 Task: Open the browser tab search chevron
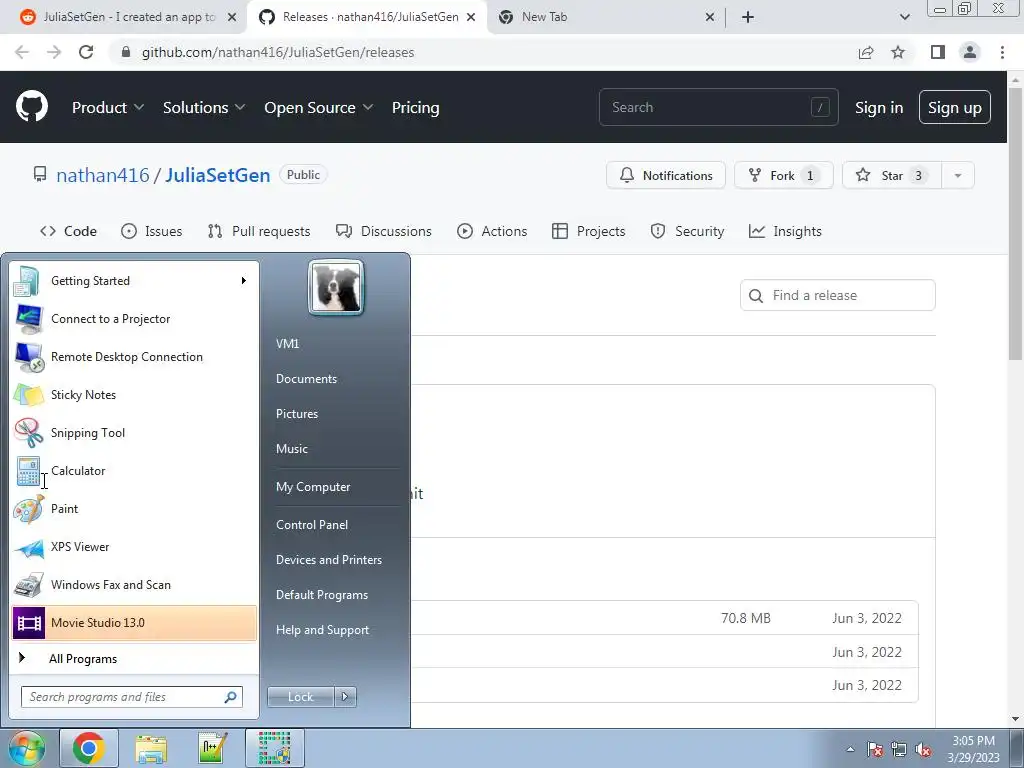pyautogui.click(x=904, y=17)
